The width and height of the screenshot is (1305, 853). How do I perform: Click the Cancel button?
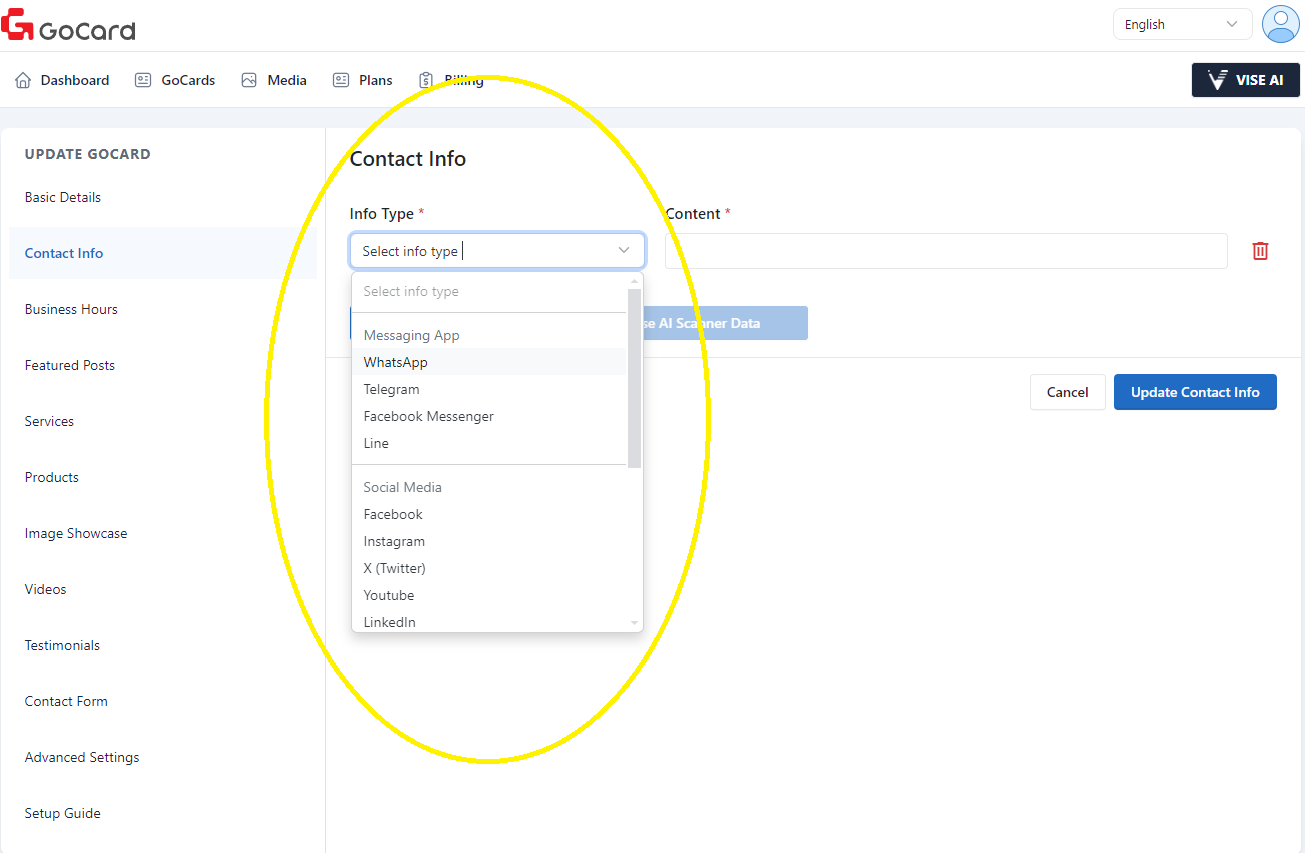1067,392
